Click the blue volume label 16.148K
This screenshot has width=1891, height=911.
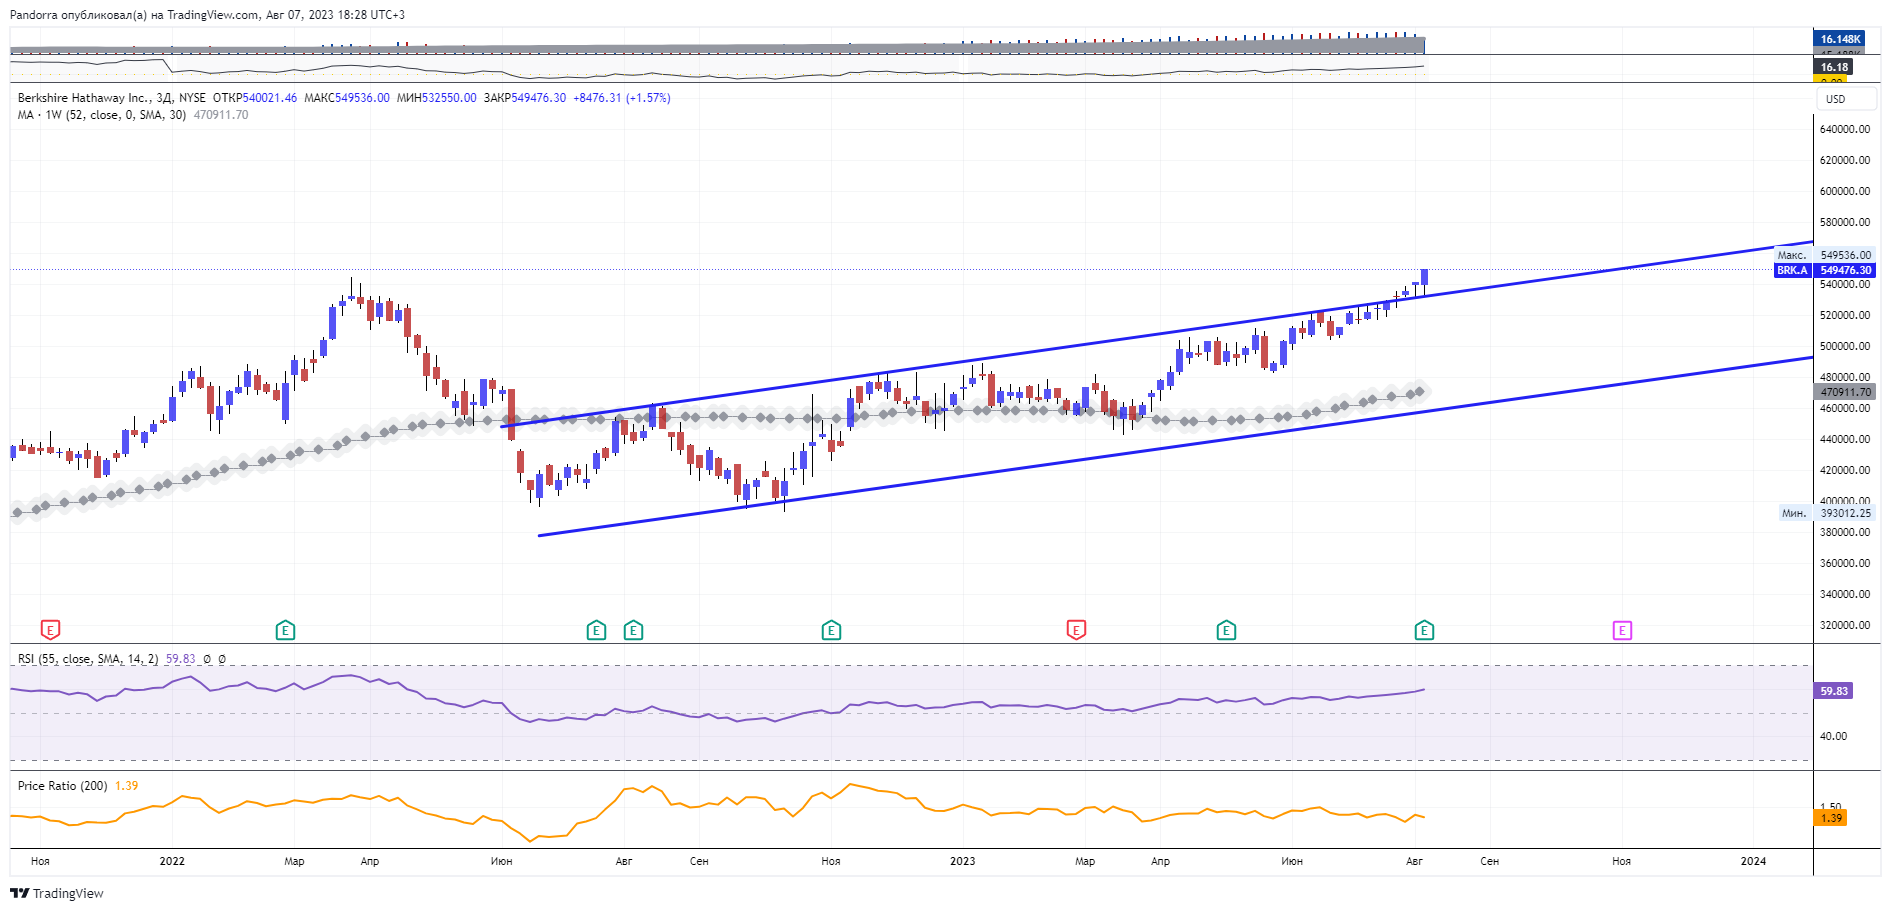[x=1840, y=39]
